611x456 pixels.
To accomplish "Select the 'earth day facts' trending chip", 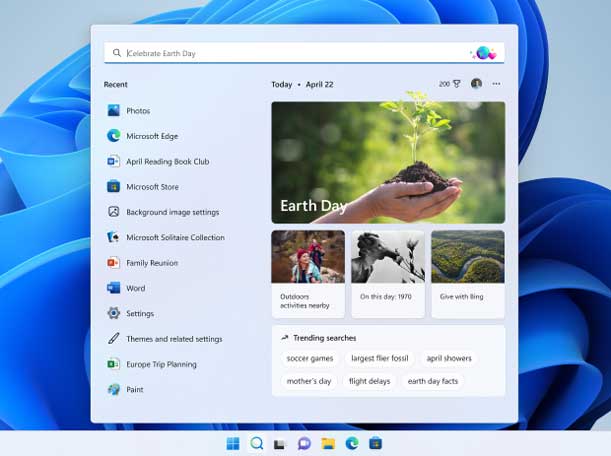I will tap(433, 381).
